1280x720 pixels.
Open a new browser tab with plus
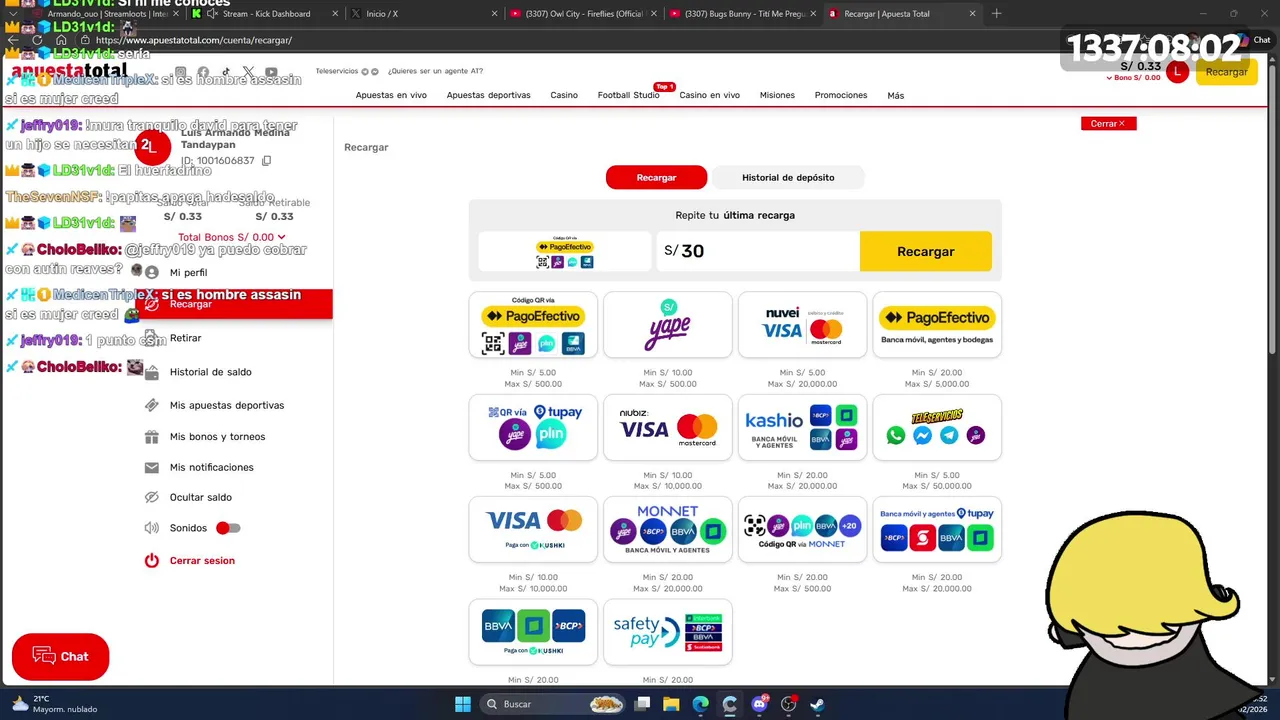(x=996, y=14)
